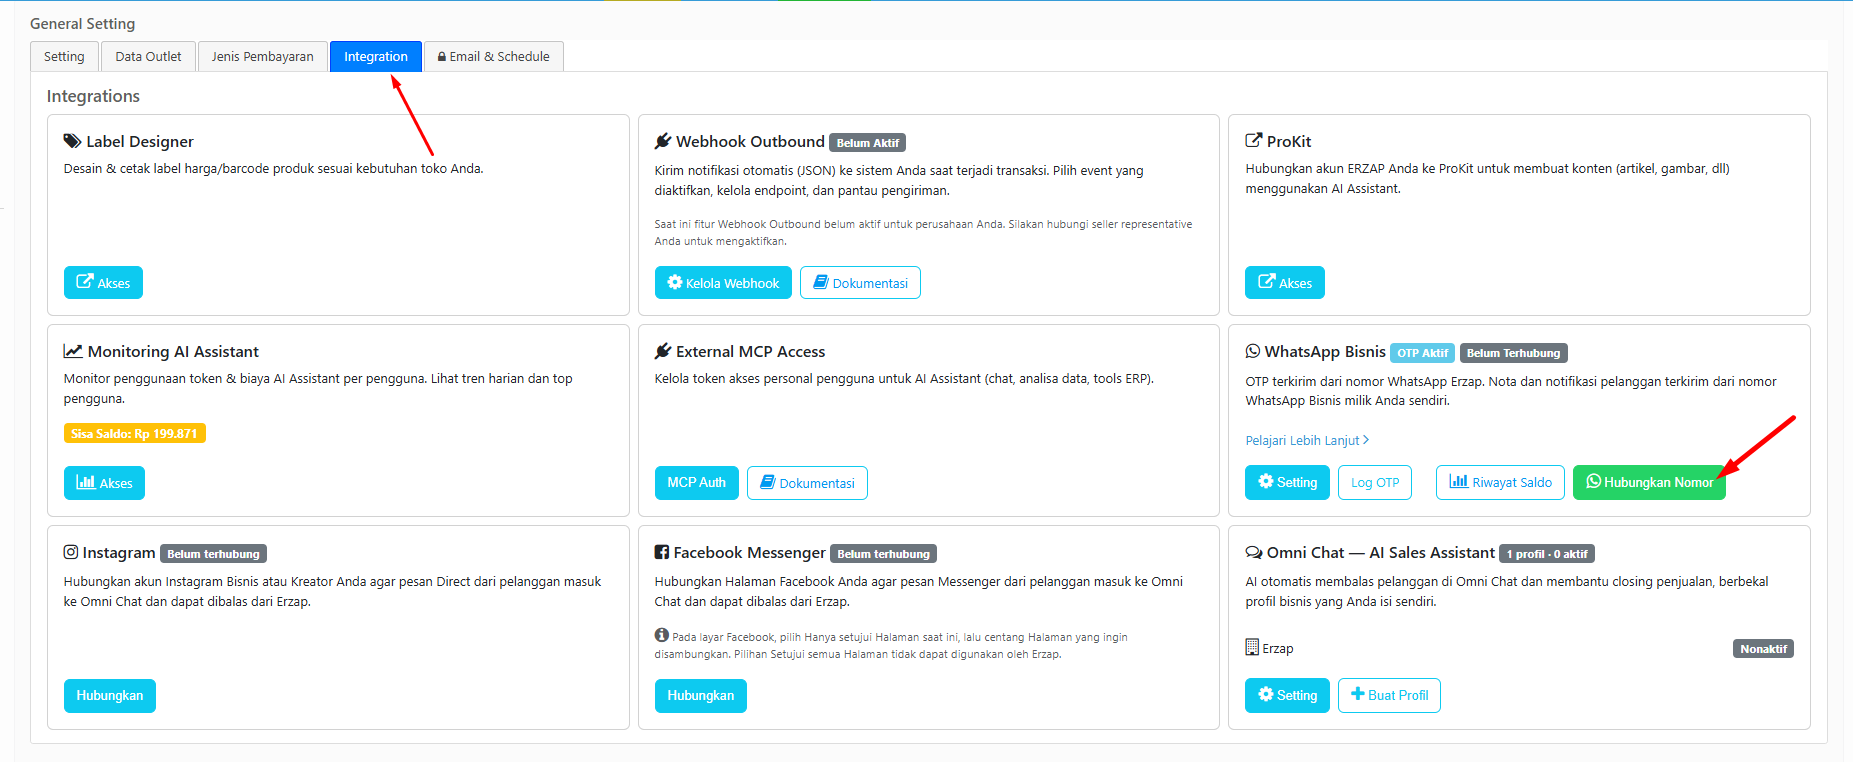The width and height of the screenshot is (1853, 762).
Task: Click the Belum Aktif badge on Webhook Outbound
Action: [x=868, y=143]
